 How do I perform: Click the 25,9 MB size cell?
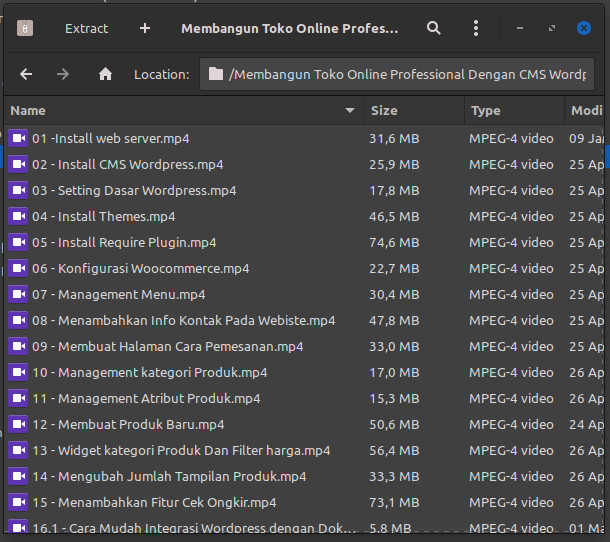point(394,165)
